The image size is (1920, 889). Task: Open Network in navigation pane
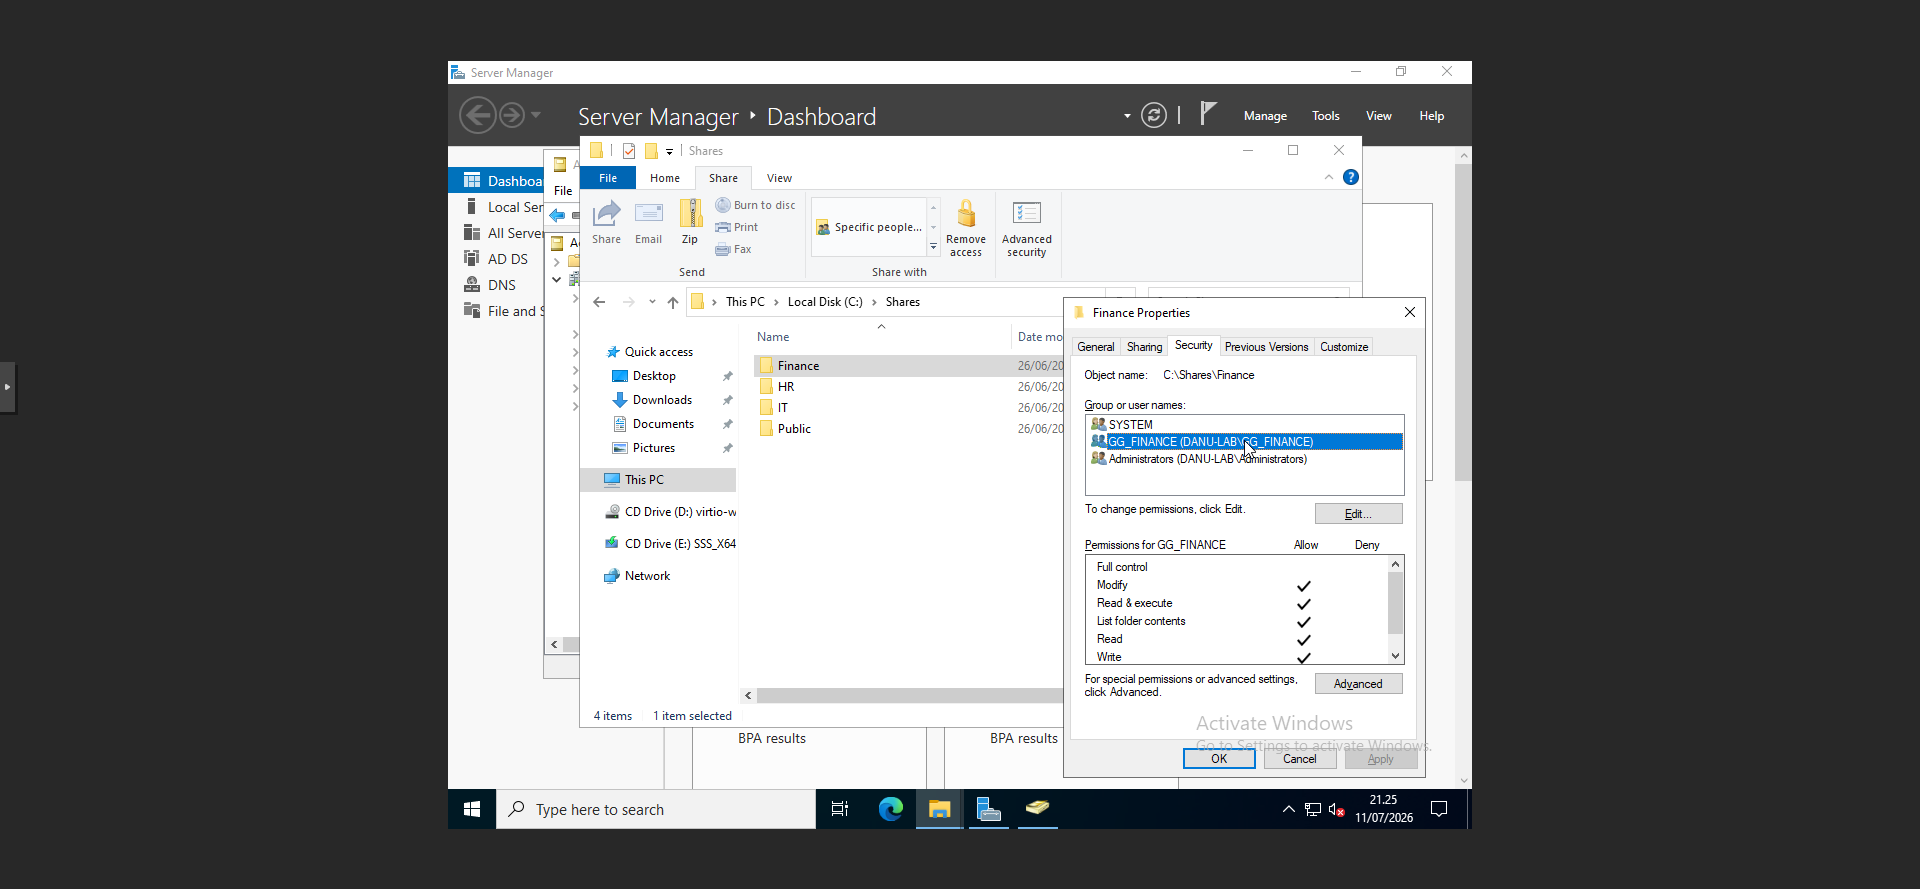647,576
